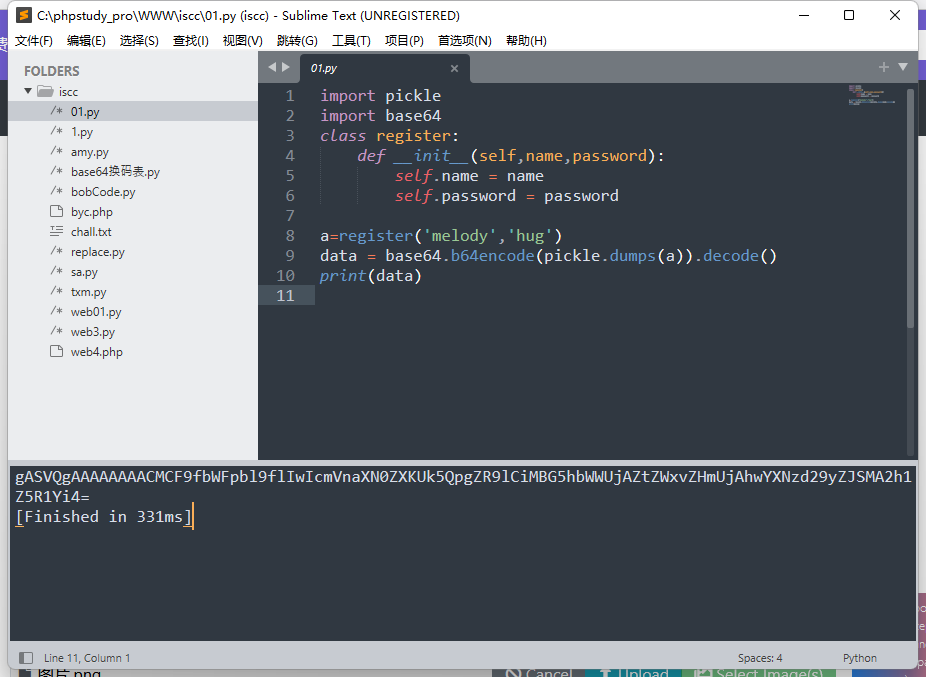
Task: Toggle the sidebar panel switcher icon
Action: pyautogui.click(x=25, y=658)
